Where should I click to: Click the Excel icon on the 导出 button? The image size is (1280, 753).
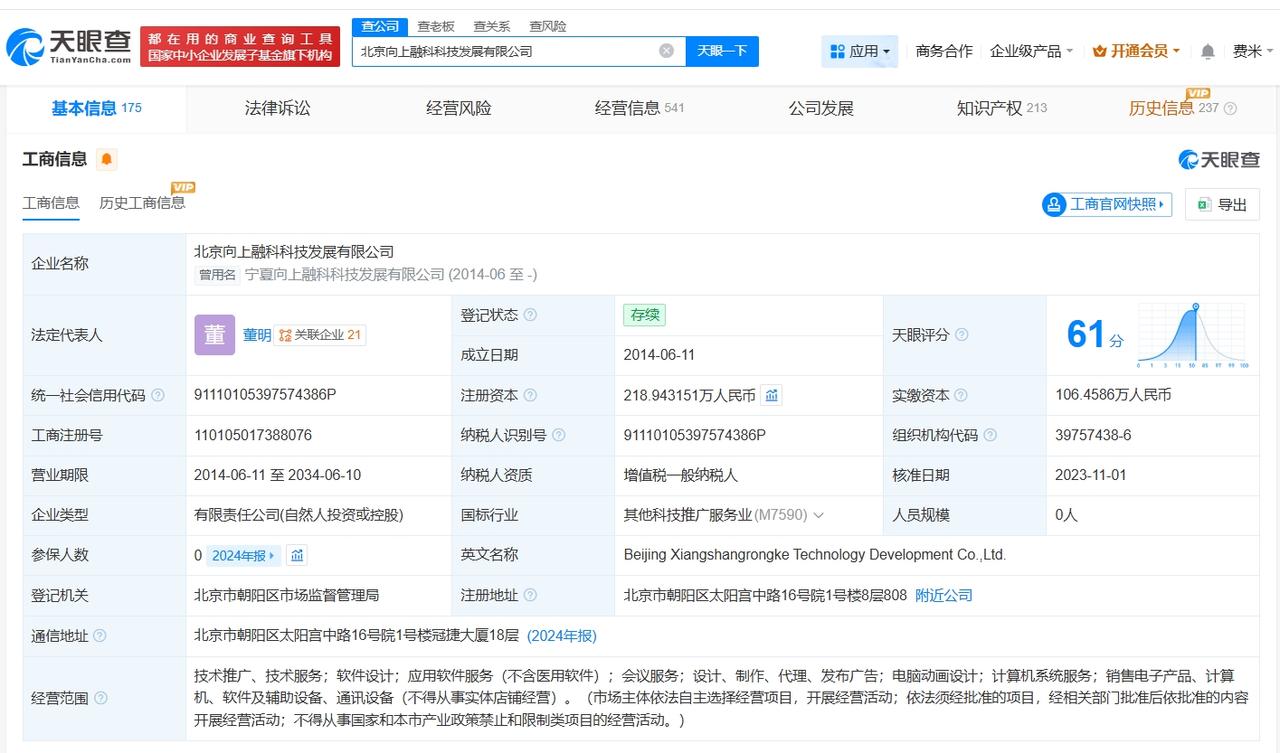(x=1203, y=204)
